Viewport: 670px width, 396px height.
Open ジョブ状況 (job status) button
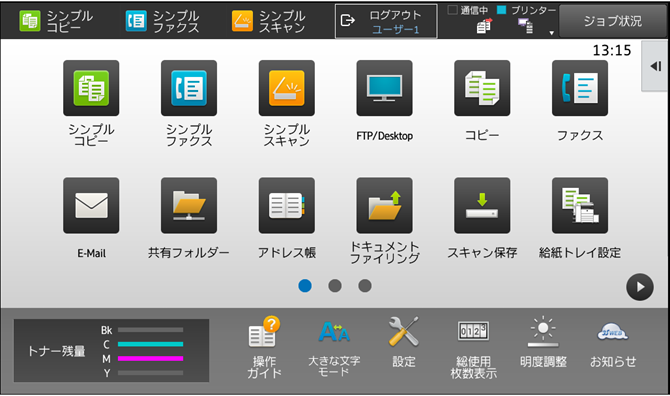[613, 21]
